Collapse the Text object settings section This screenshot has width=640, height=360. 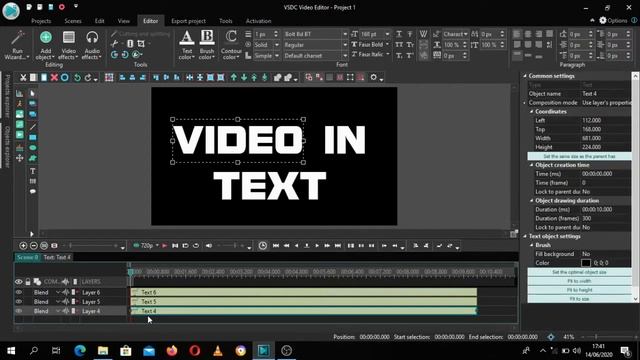click(525, 236)
